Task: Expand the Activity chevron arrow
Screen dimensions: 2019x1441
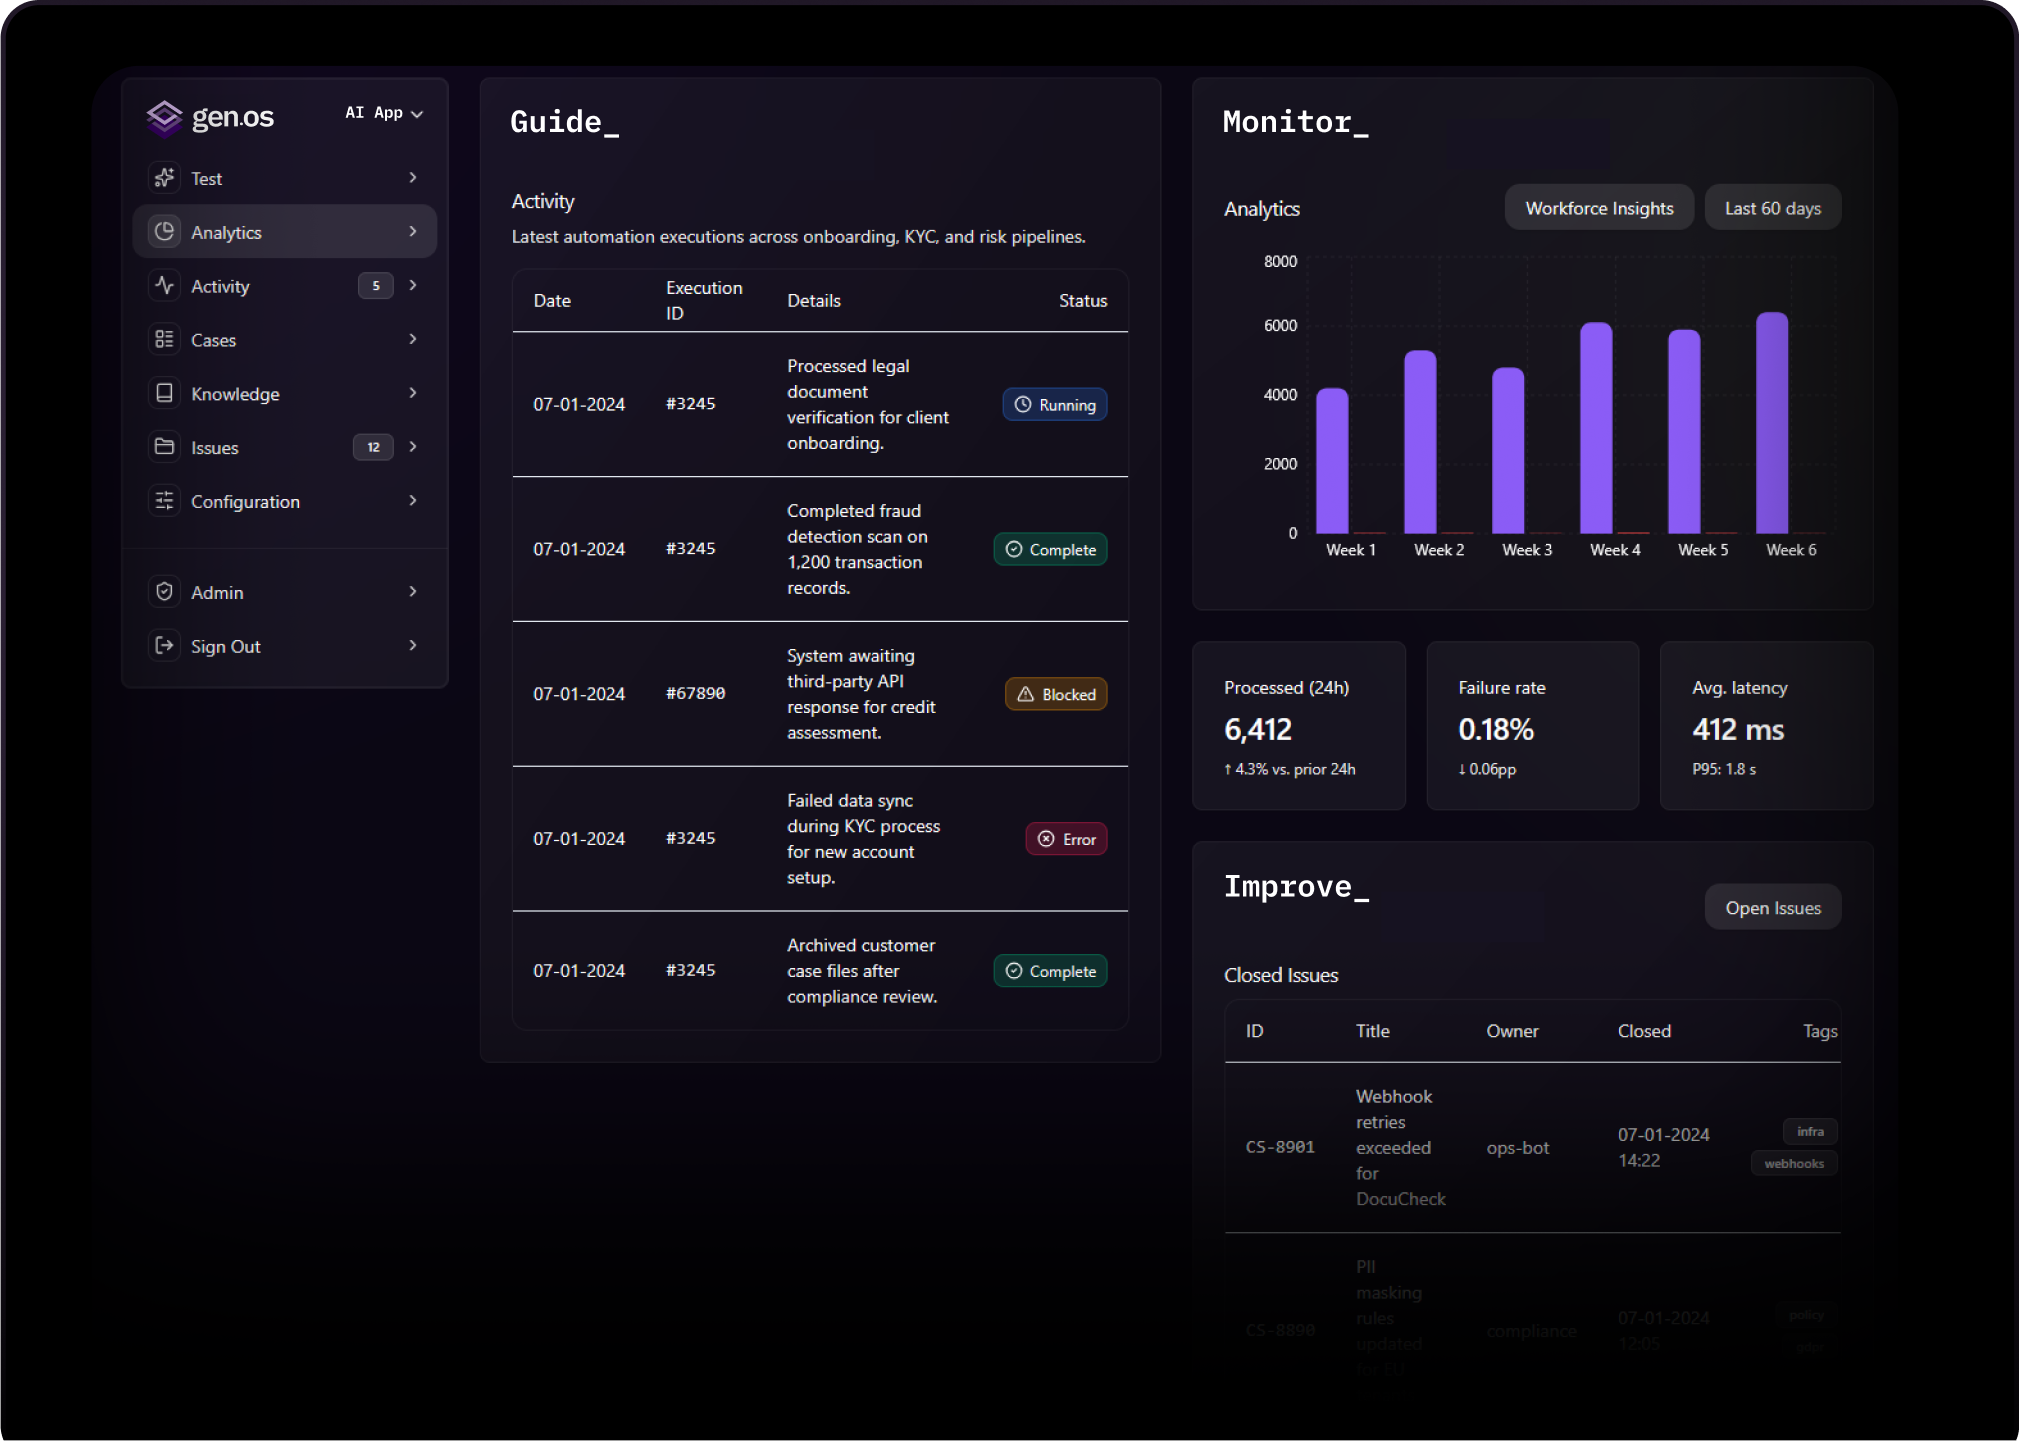Action: pyautogui.click(x=413, y=286)
